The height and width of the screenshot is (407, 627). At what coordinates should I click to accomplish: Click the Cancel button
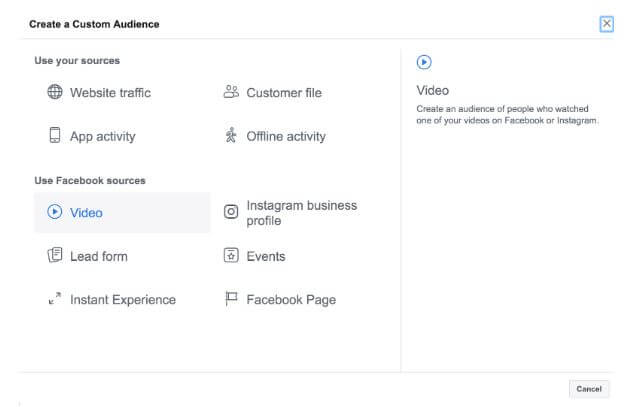[x=589, y=389]
